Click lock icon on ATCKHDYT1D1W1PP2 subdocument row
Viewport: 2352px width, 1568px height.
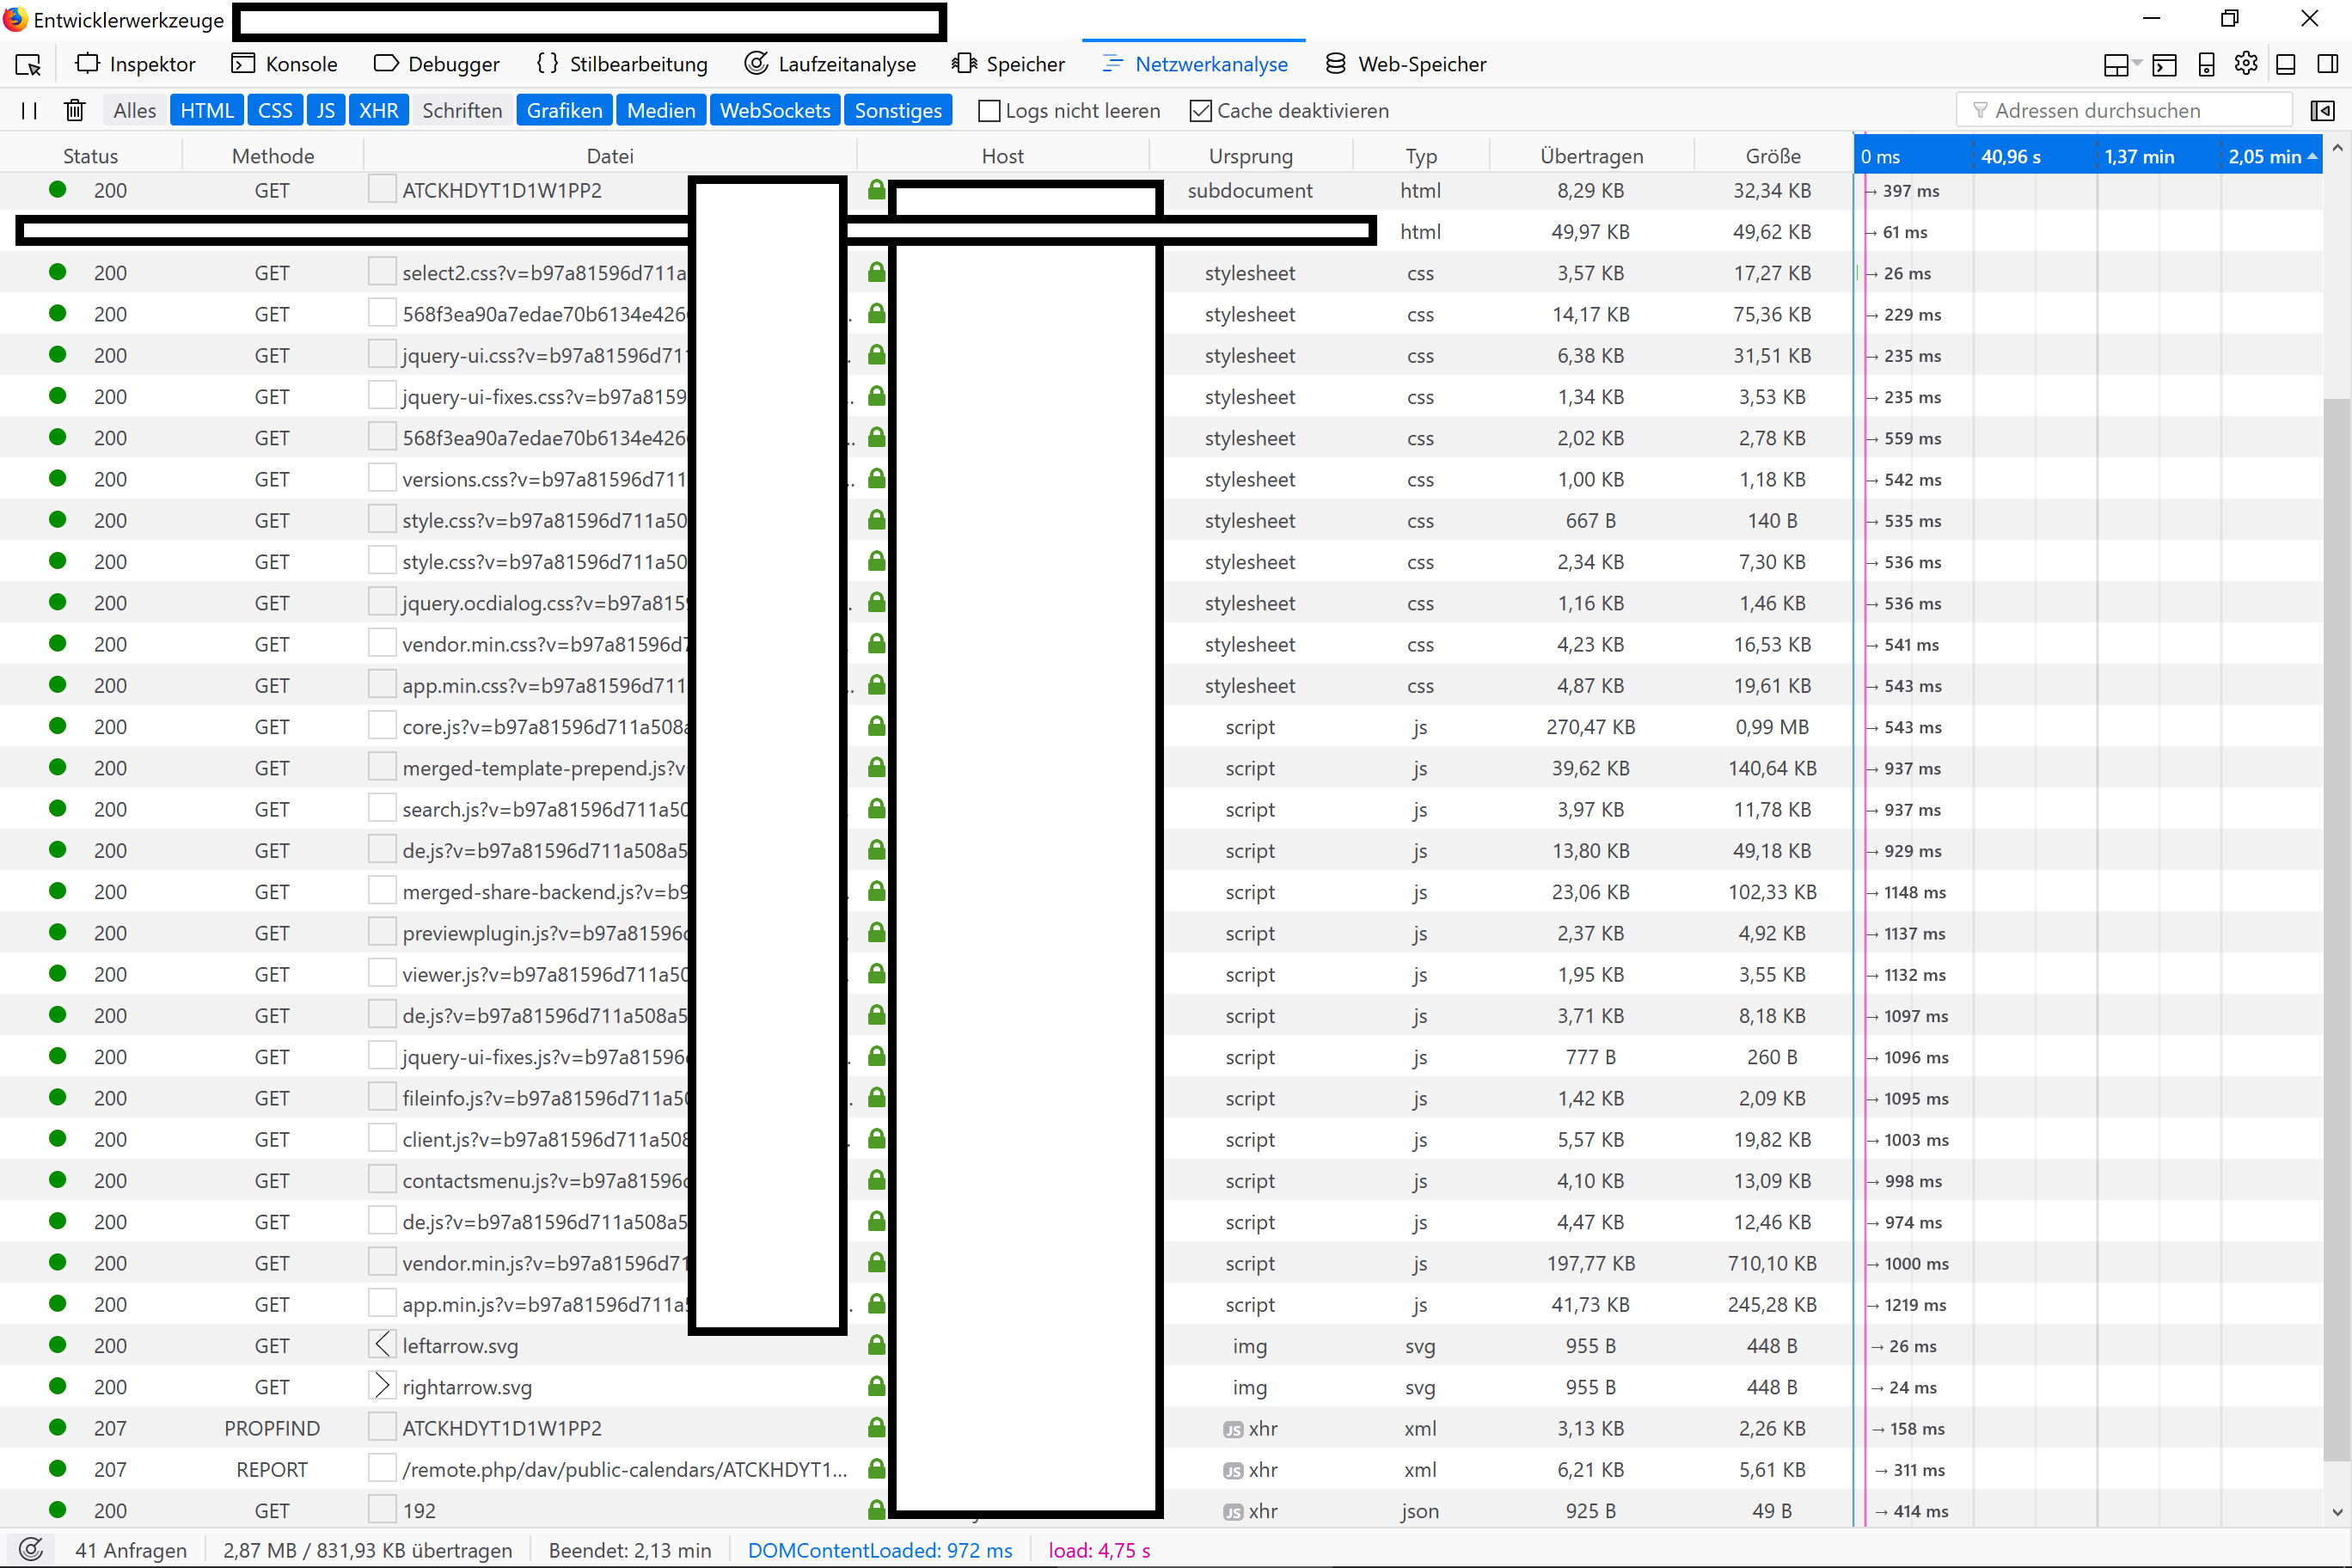click(876, 189)
